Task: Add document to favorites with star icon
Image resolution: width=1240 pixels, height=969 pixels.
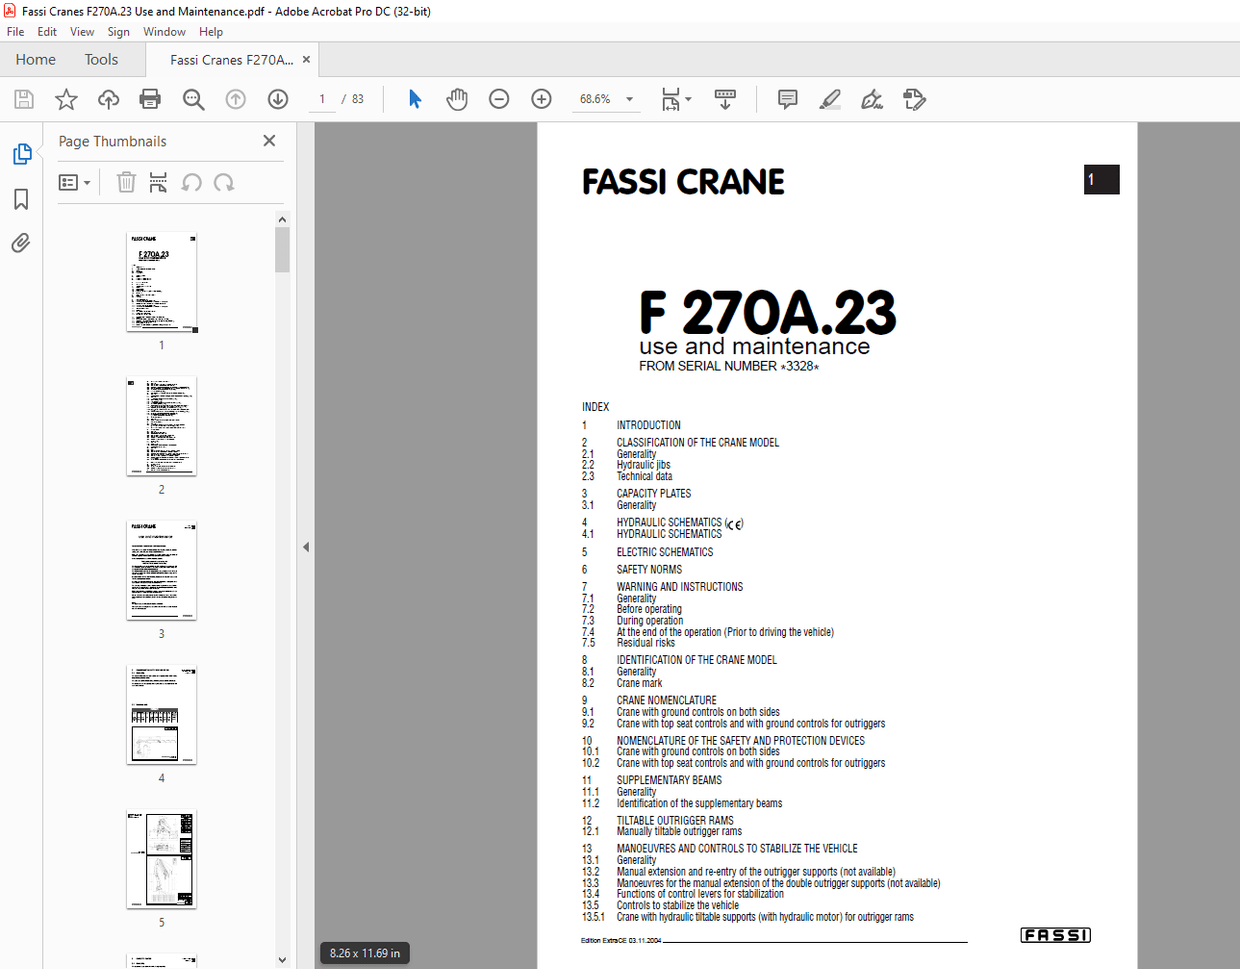Action: 66,99
